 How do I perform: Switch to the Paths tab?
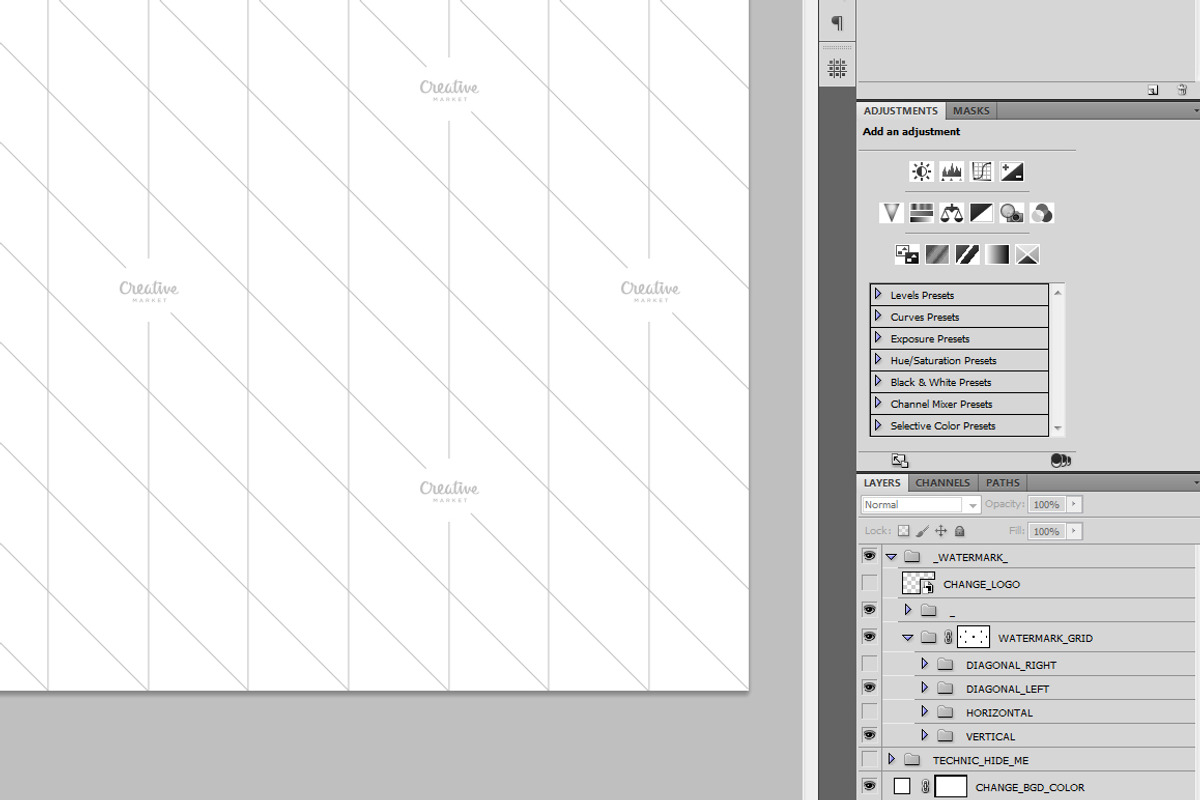(x=1003, y=483)
